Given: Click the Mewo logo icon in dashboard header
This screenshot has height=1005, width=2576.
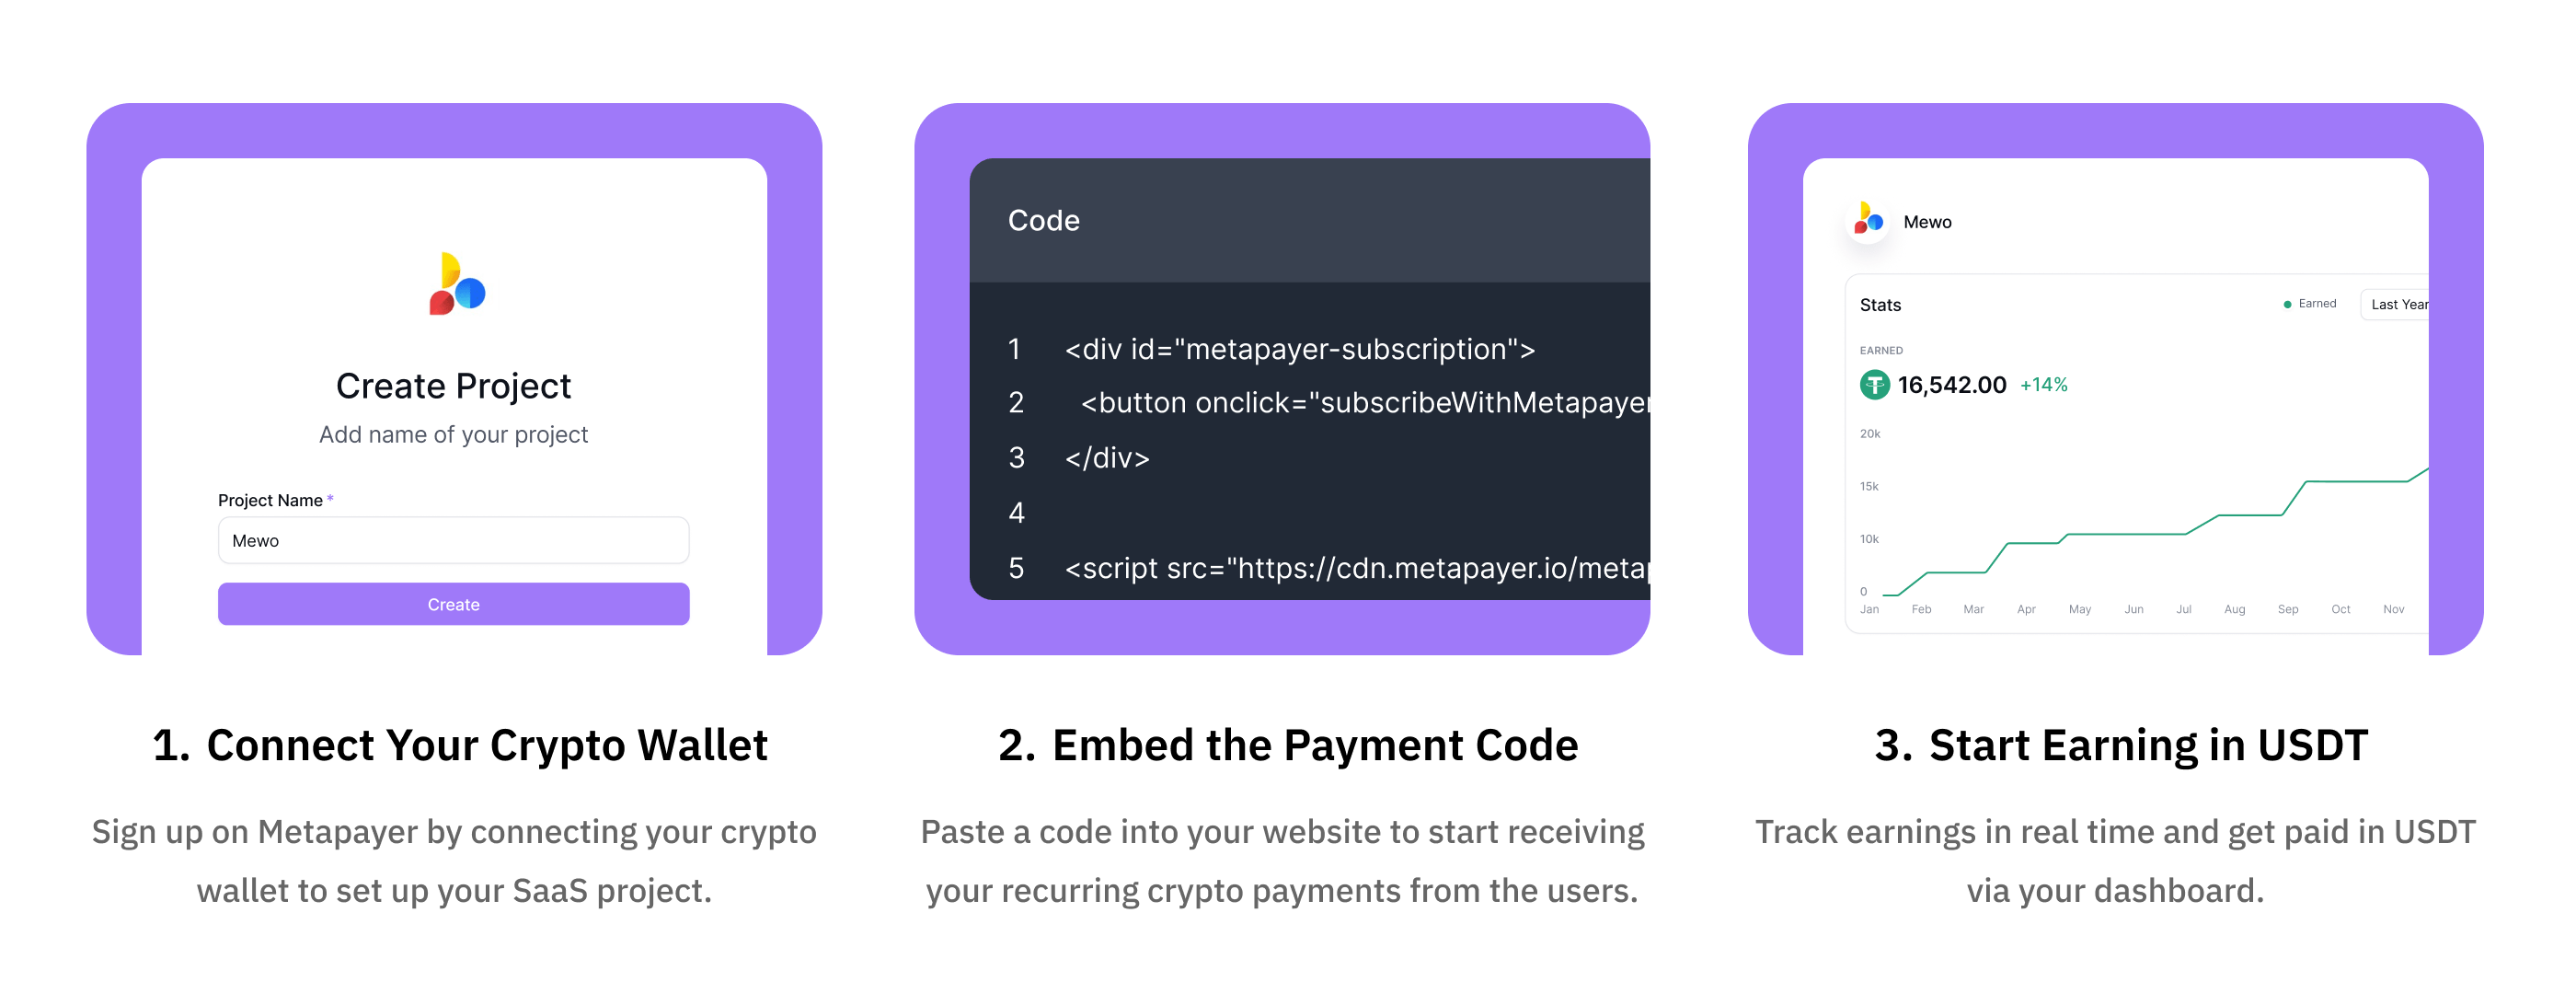Looking at the screenshot, I should 1867,221.
